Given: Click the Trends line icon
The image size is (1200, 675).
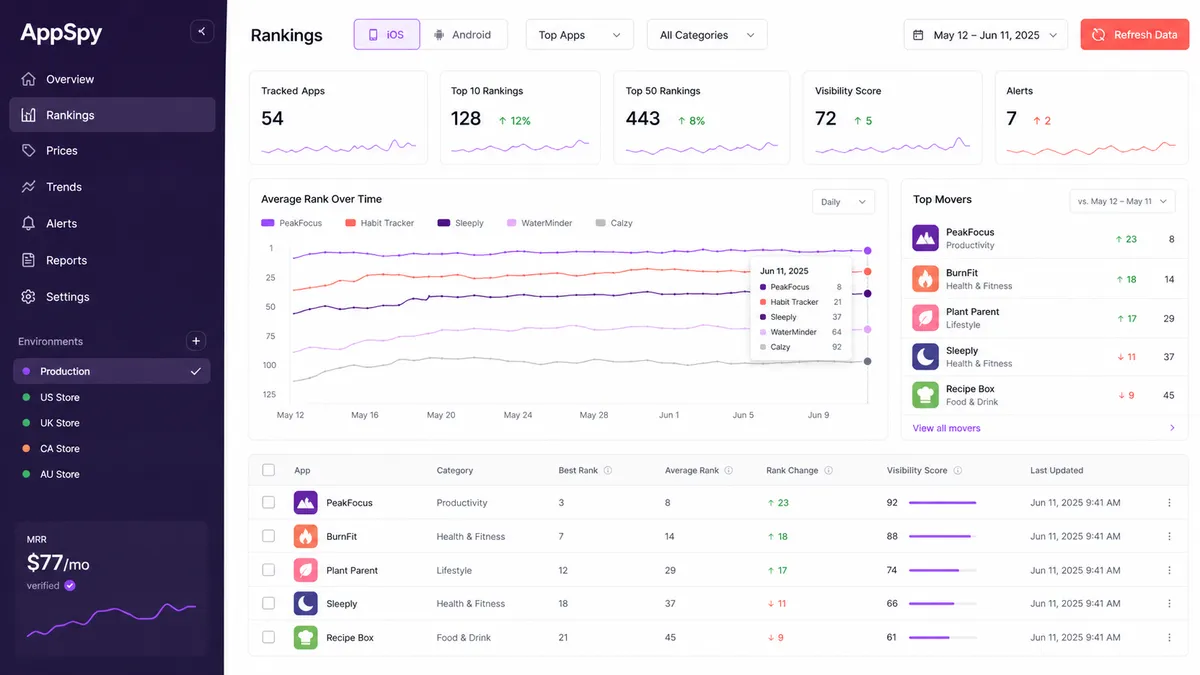Looking at the screenshot, I should coord(28,187).
